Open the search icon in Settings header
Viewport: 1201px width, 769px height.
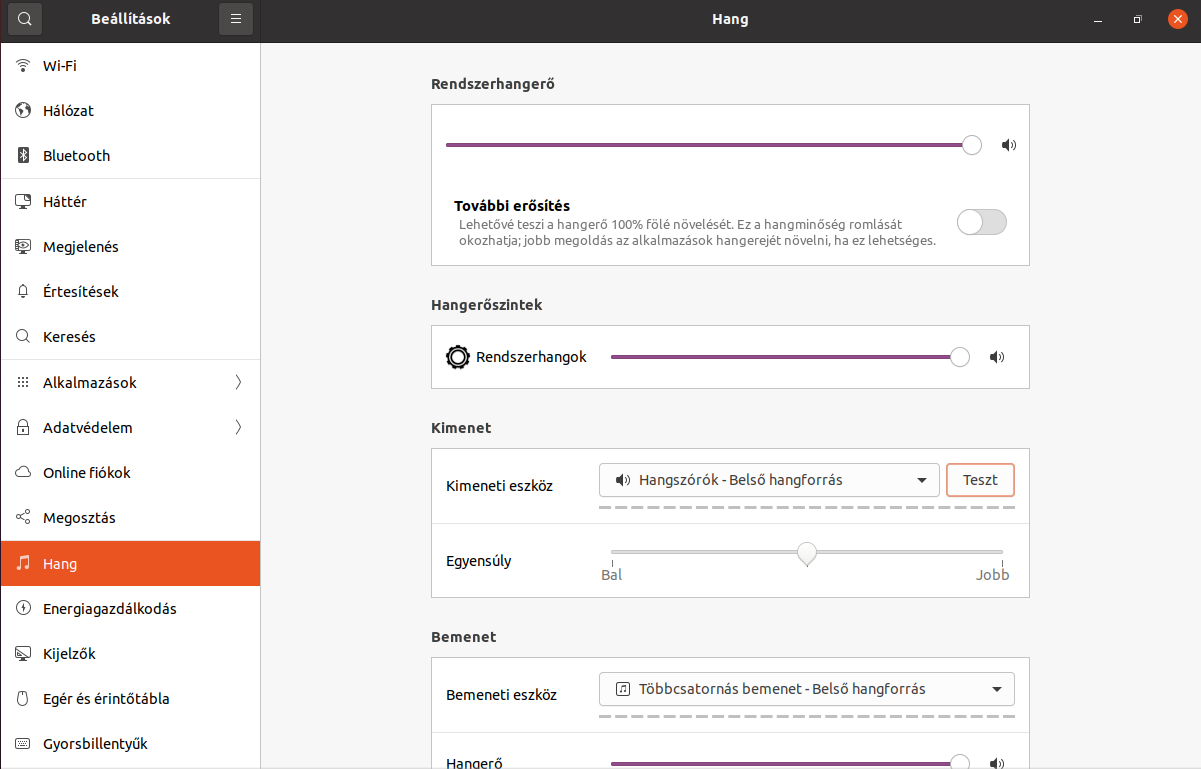(24, 19)
